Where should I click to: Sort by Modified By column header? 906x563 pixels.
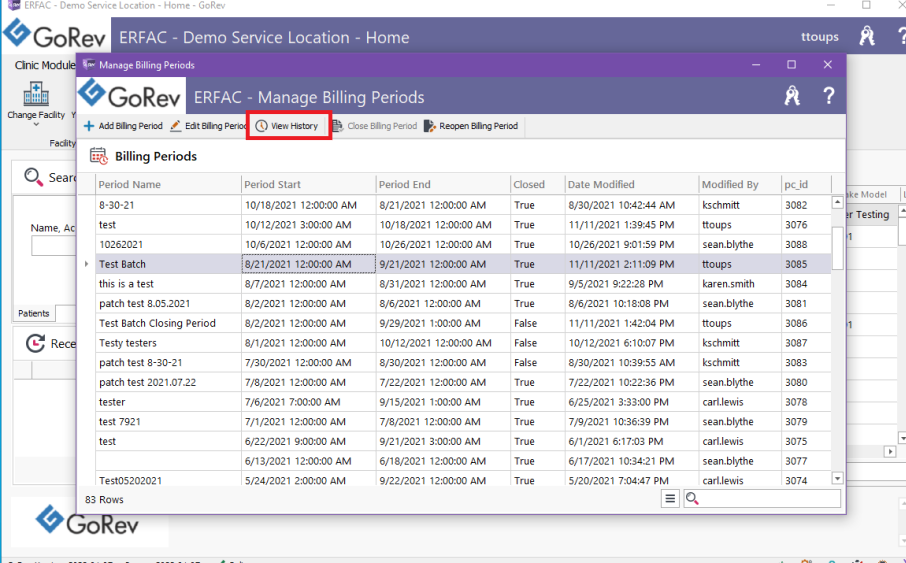(x=740, y=184)
